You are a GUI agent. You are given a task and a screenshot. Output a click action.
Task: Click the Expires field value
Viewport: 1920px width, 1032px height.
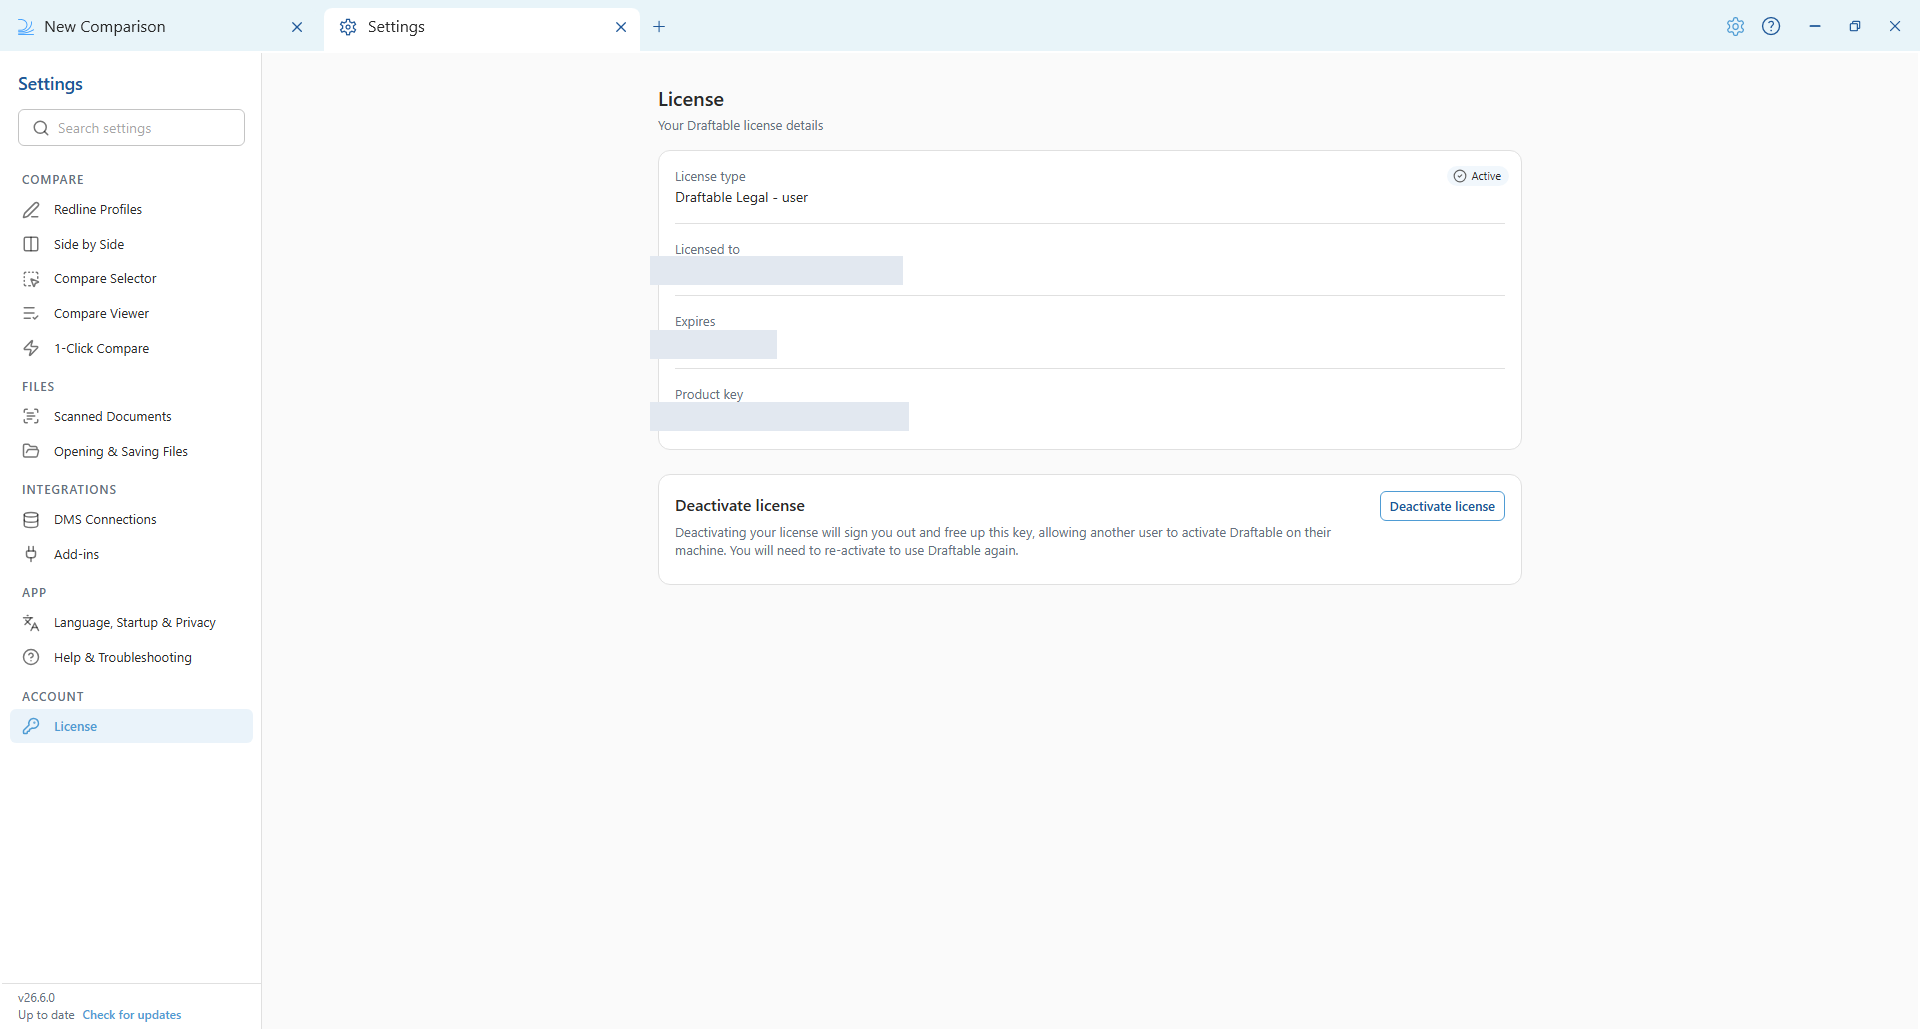[x=713, y=345]
